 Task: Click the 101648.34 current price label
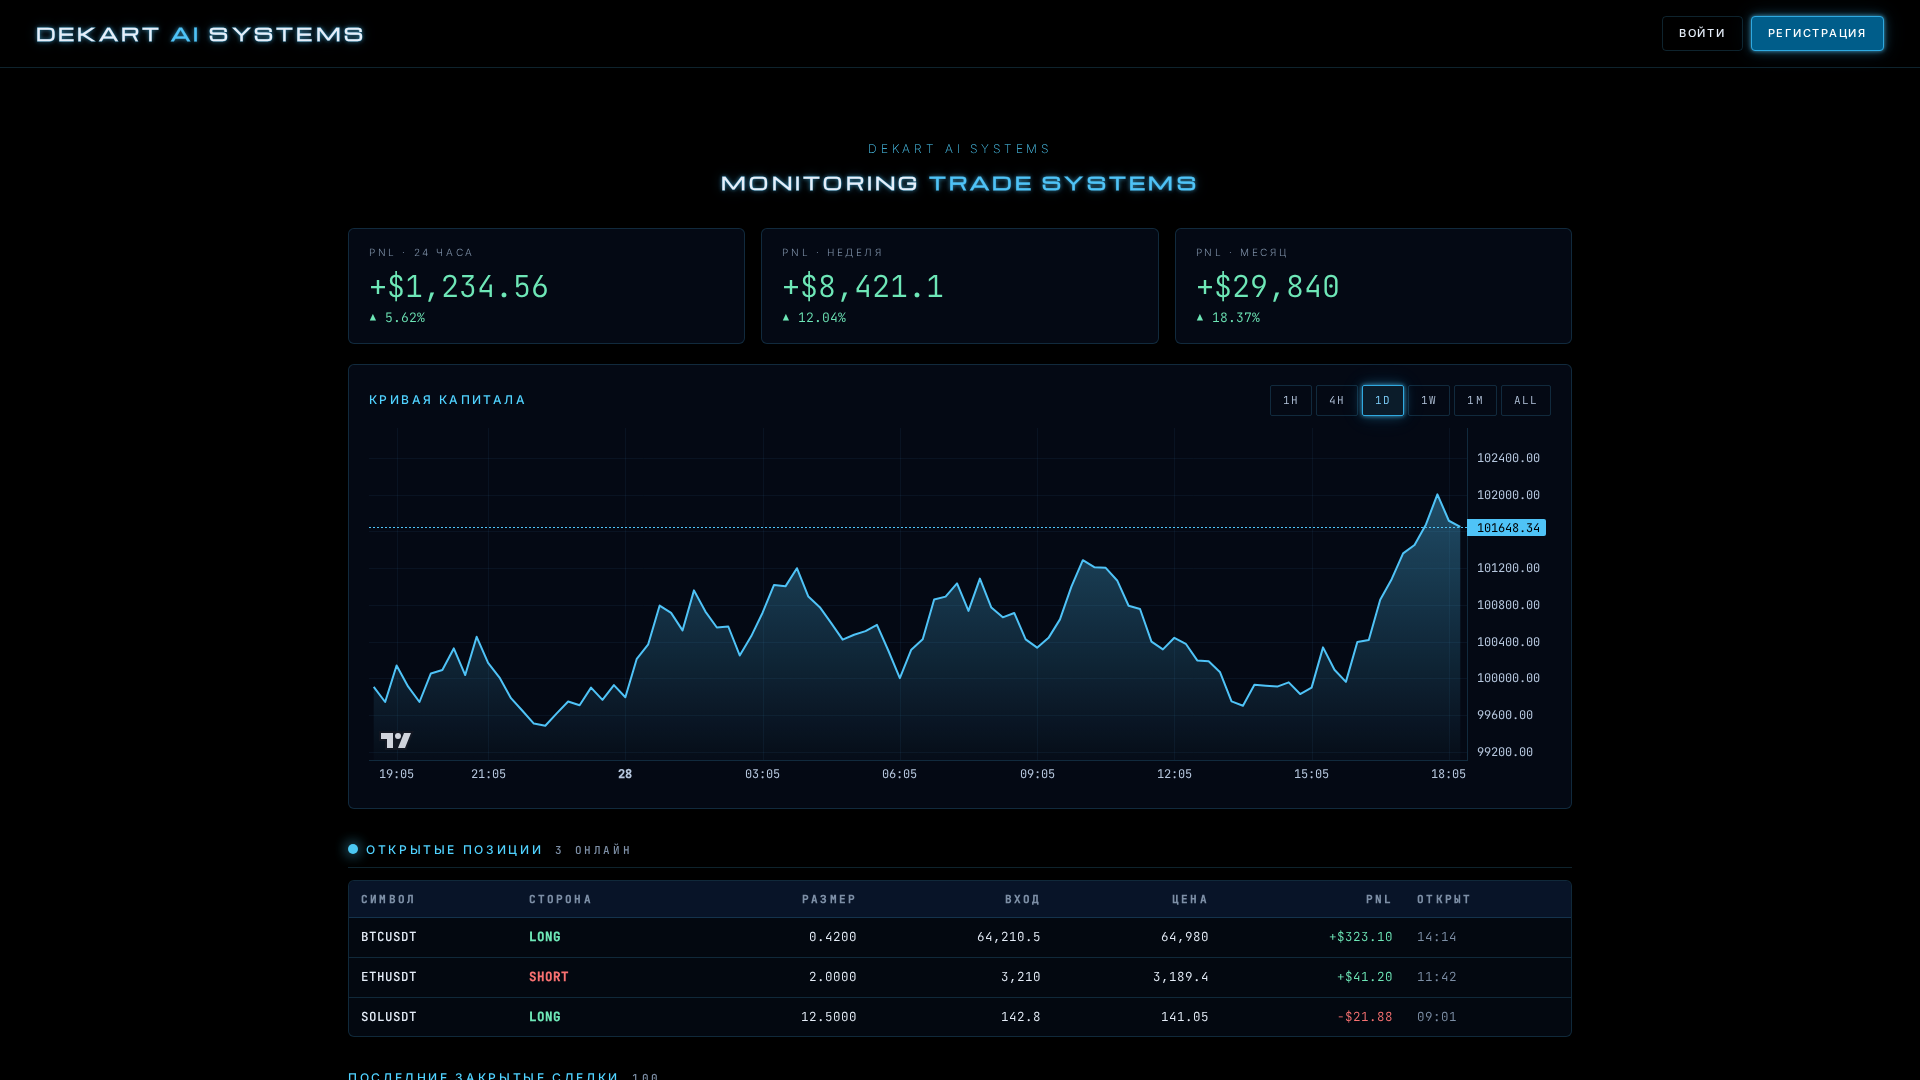[1507, 528]
